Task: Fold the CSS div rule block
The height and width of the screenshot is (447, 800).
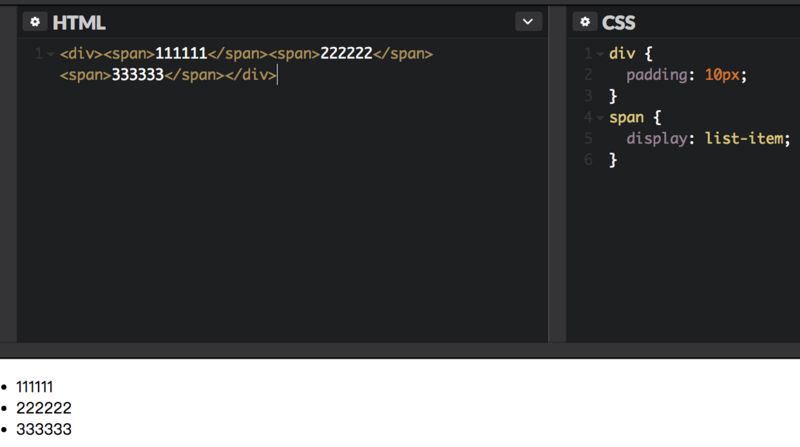Action: click(599, 54)
